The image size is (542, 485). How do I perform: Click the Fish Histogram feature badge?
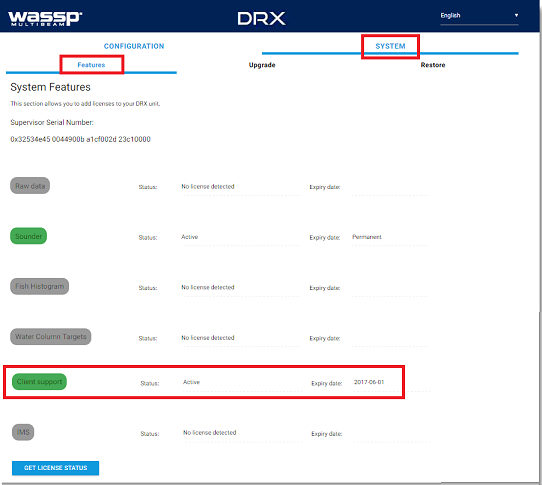tap(39, 286)
